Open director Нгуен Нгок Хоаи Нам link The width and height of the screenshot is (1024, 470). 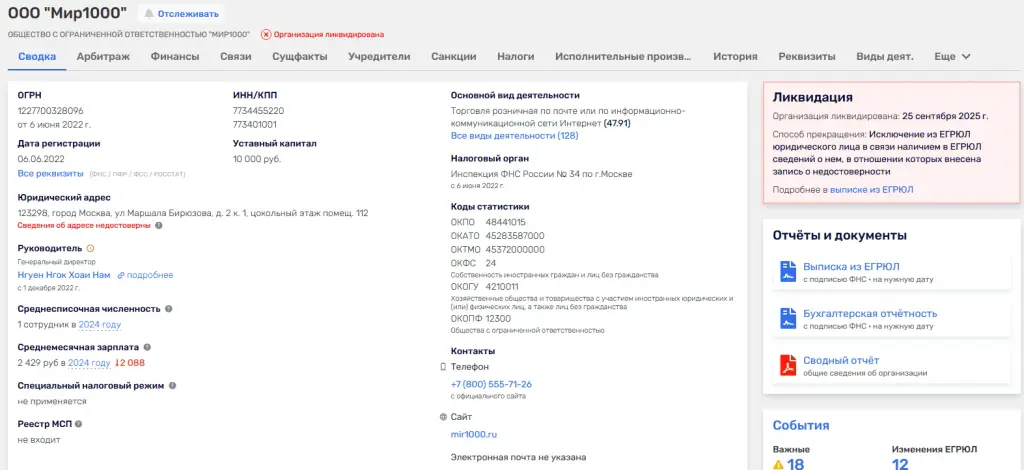click(x=64, y=275)
